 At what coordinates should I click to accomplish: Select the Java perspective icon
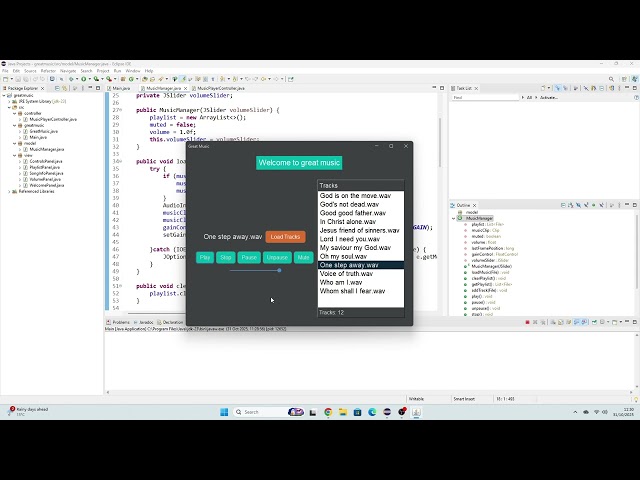(x=635, y=79)
